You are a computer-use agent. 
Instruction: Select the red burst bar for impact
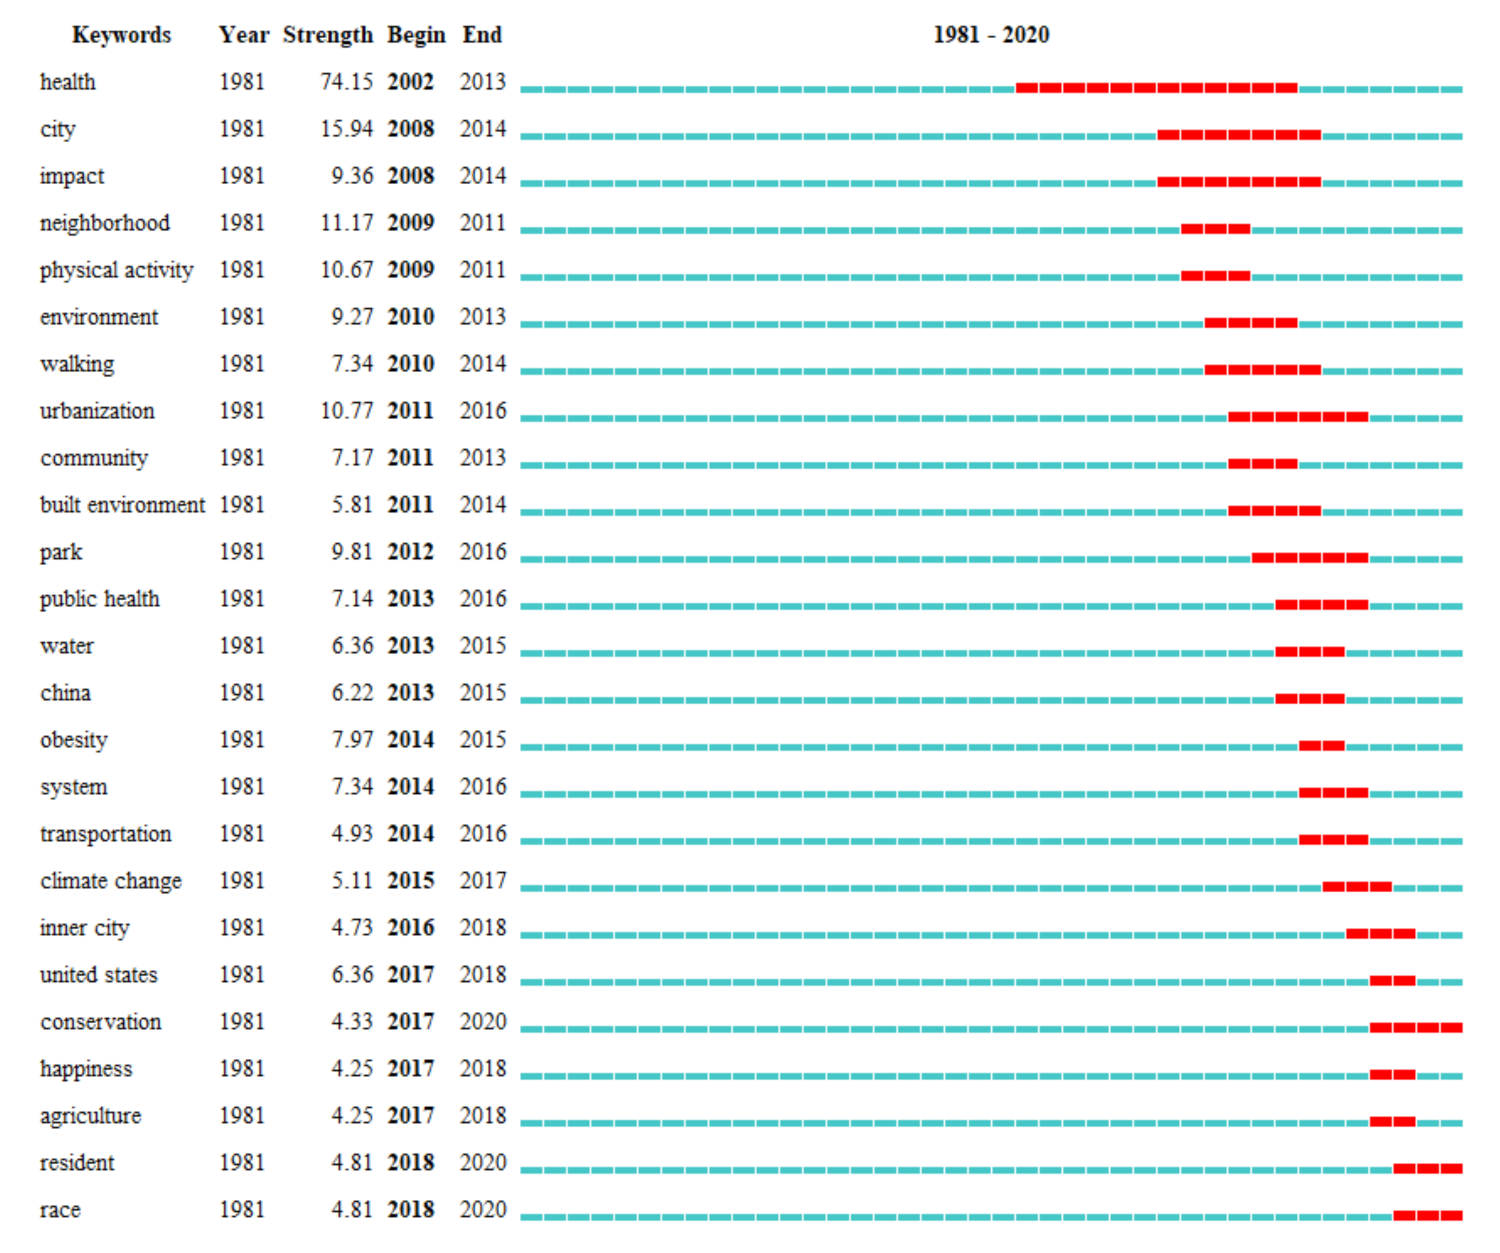(x=1239, y=182)
